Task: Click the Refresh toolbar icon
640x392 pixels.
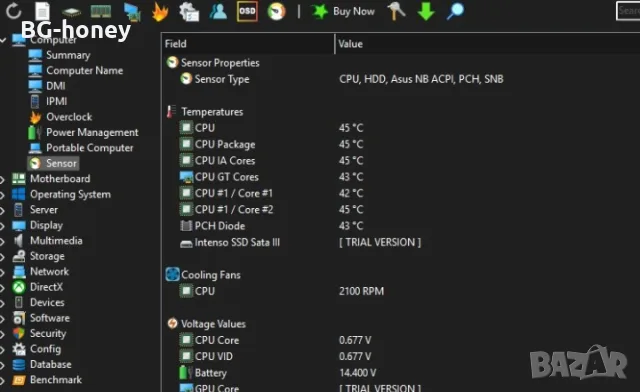Action: click(x=13, y=11)
